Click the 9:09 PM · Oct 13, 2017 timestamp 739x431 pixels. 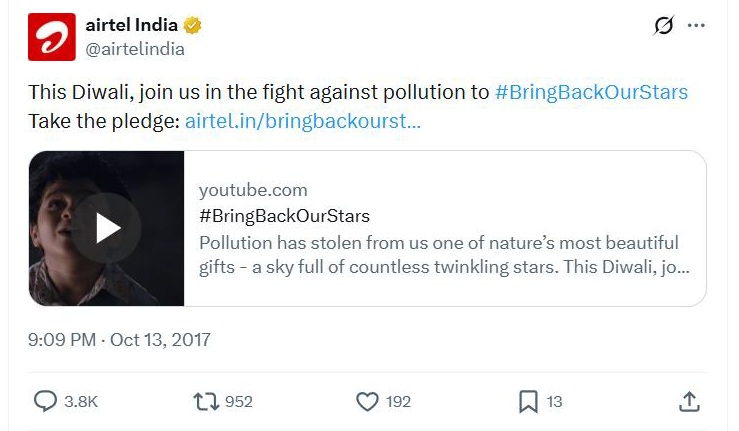[119, 339]
